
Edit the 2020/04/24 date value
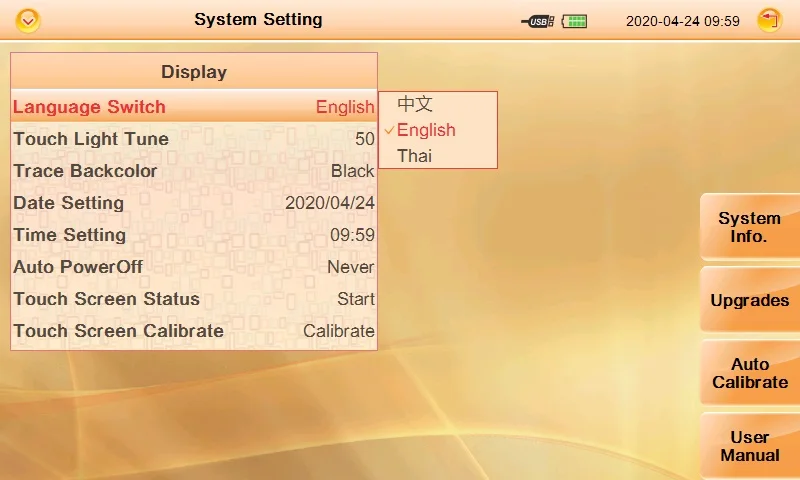330,203
